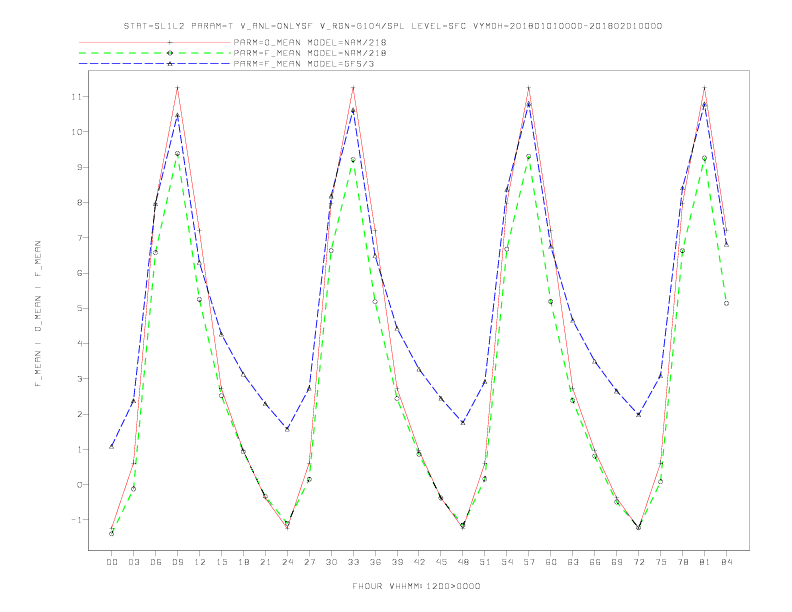Click x-axis forecast hour label 45

point(441,562)
